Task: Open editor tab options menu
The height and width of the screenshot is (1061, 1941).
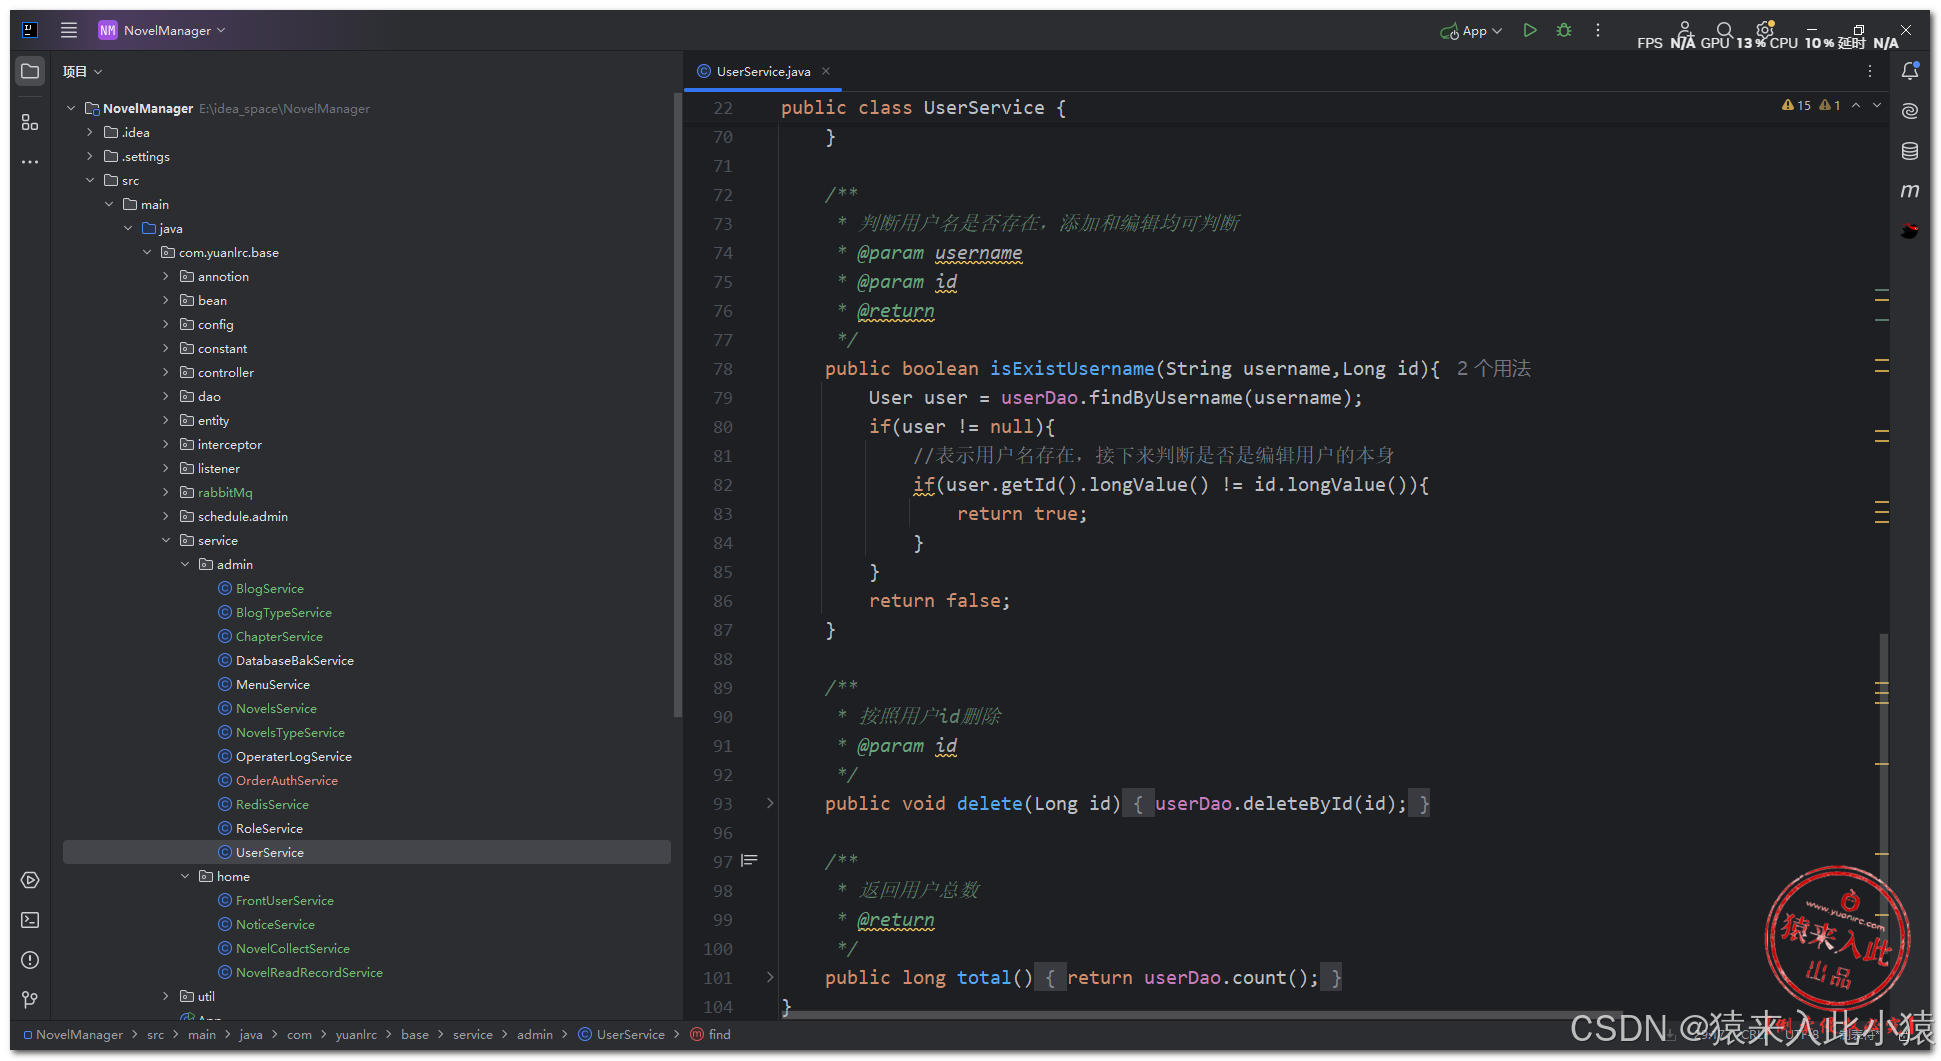Action: click(x=1870, y=71)
